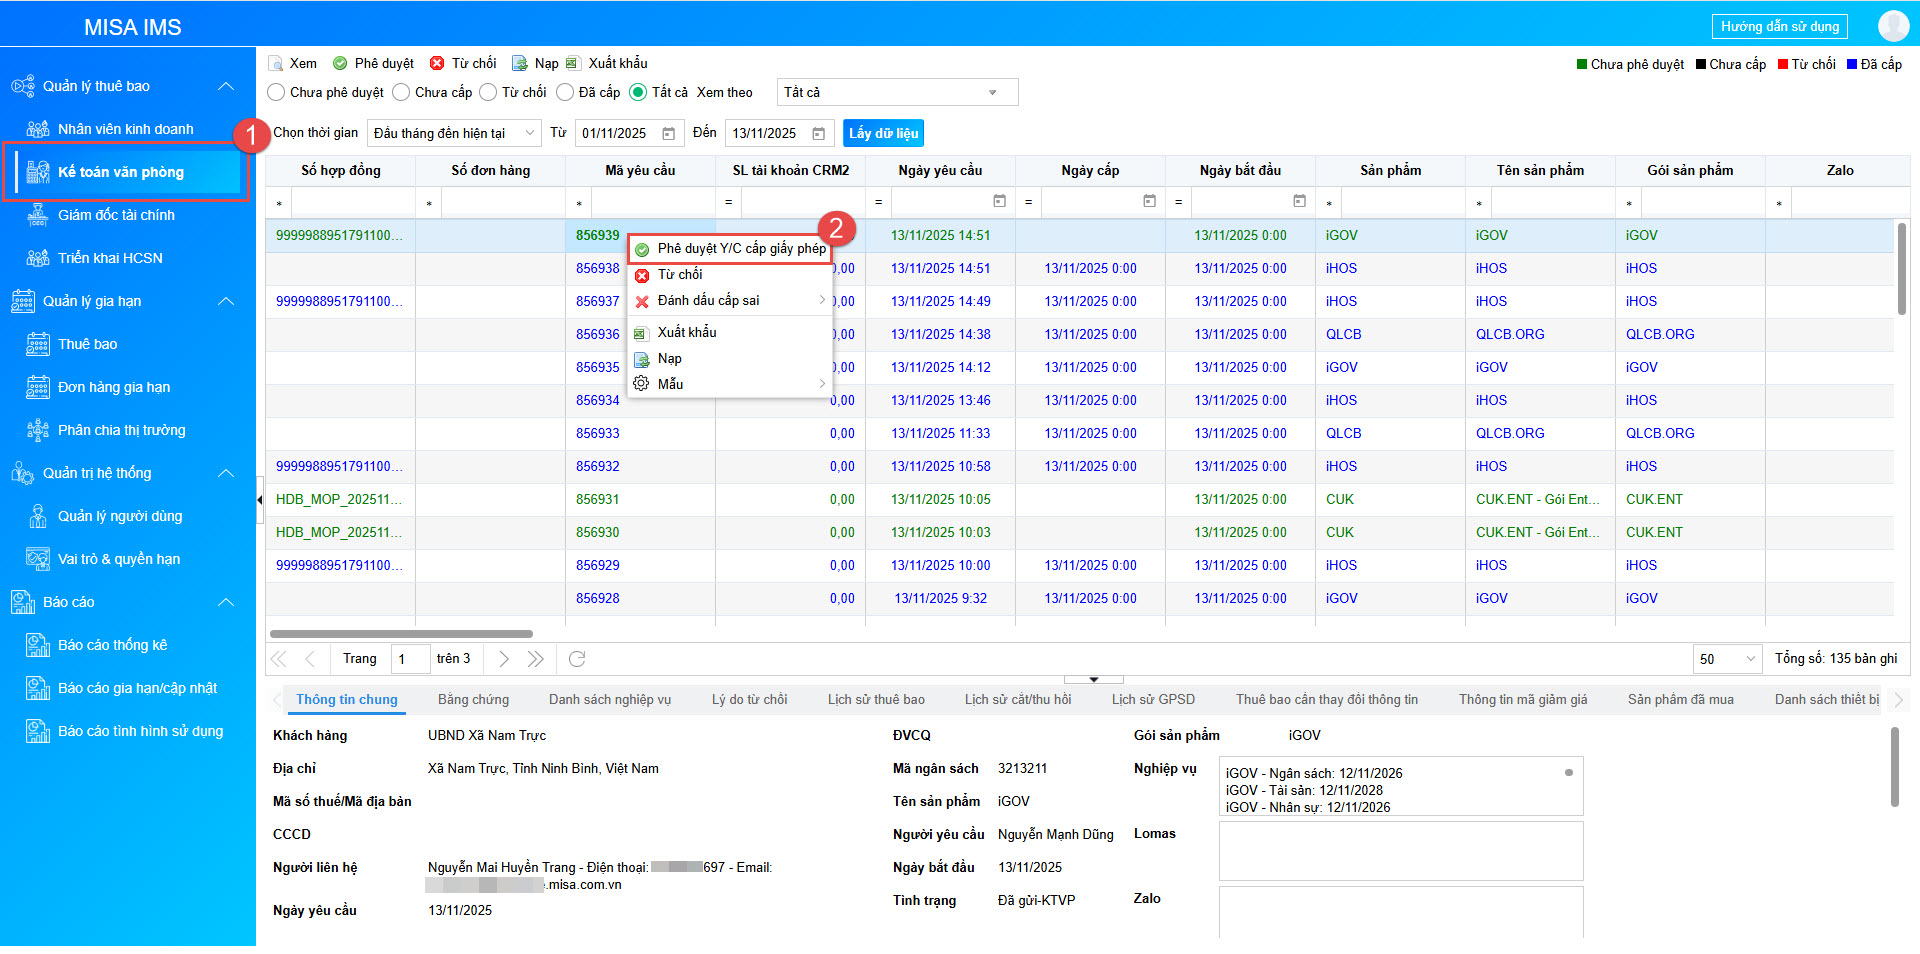
Task: Select the Chưa phê duyệt radio button
Action: pyautogui.click(x=277, y=92)
